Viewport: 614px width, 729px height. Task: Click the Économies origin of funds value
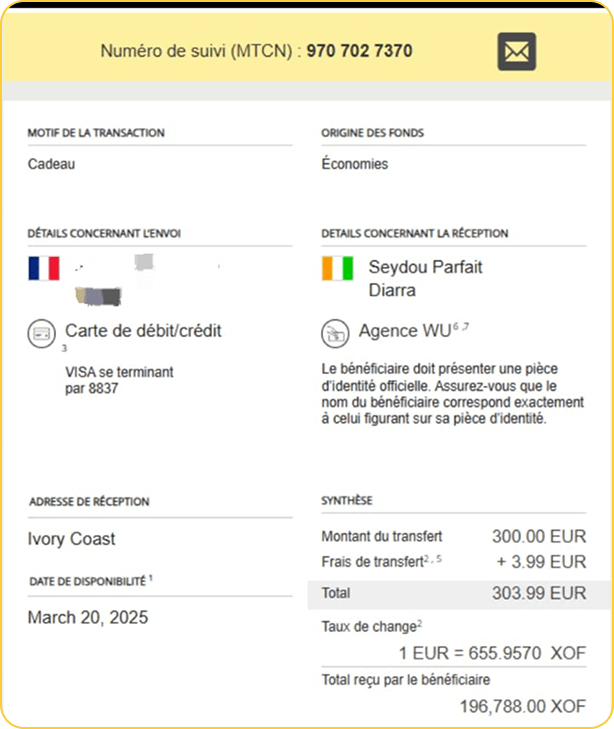click(354, 164)
